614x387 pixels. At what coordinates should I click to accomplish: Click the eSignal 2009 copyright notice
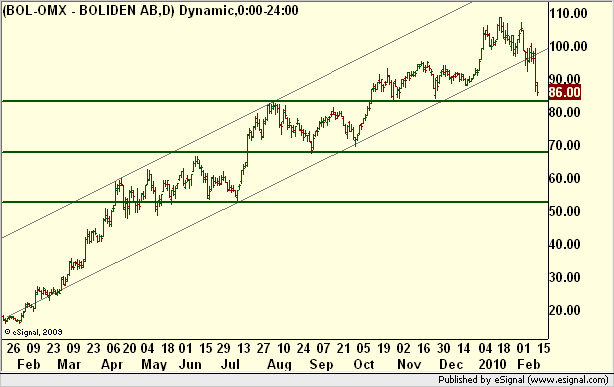point(33,332)
